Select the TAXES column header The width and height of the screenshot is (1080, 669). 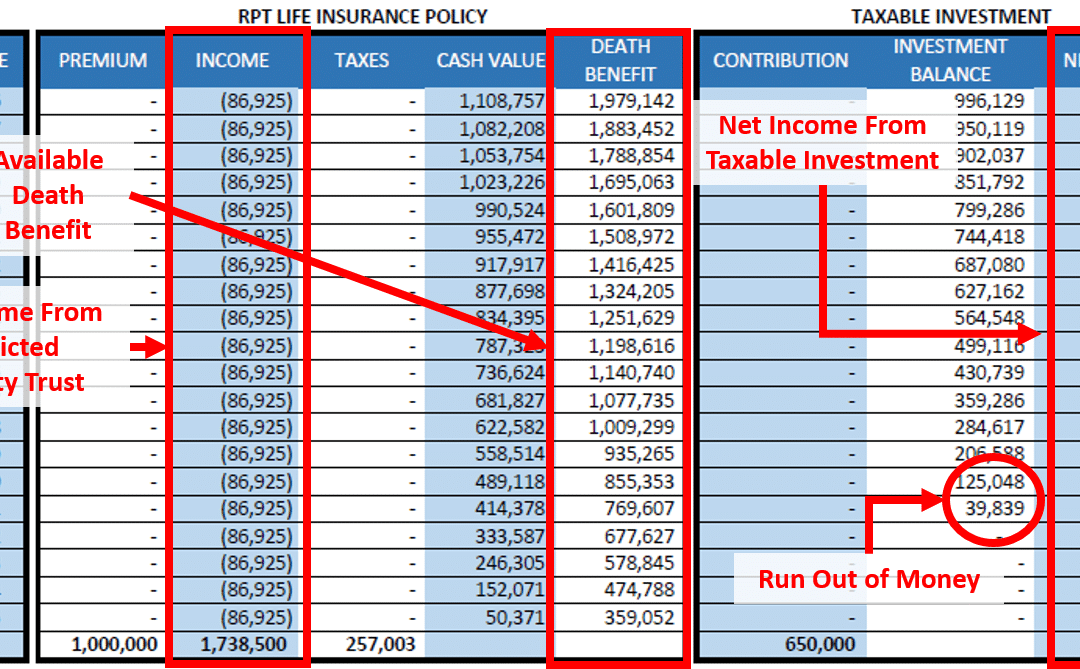(x=362, y=61)
